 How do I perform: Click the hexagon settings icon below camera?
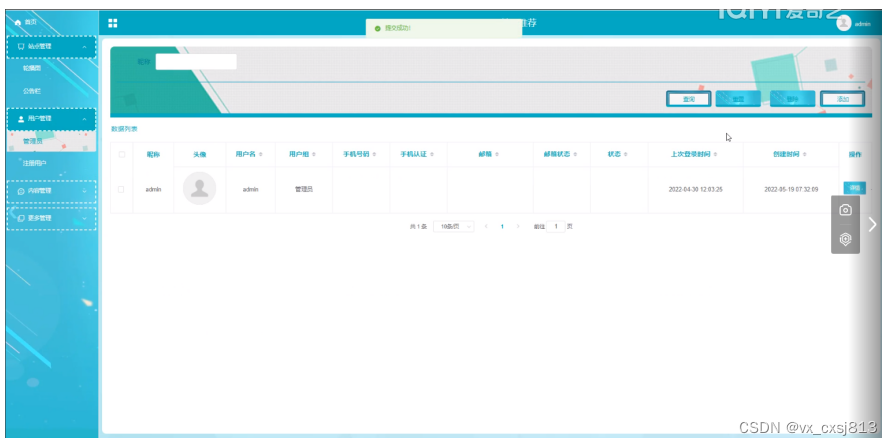pos(845,240)
